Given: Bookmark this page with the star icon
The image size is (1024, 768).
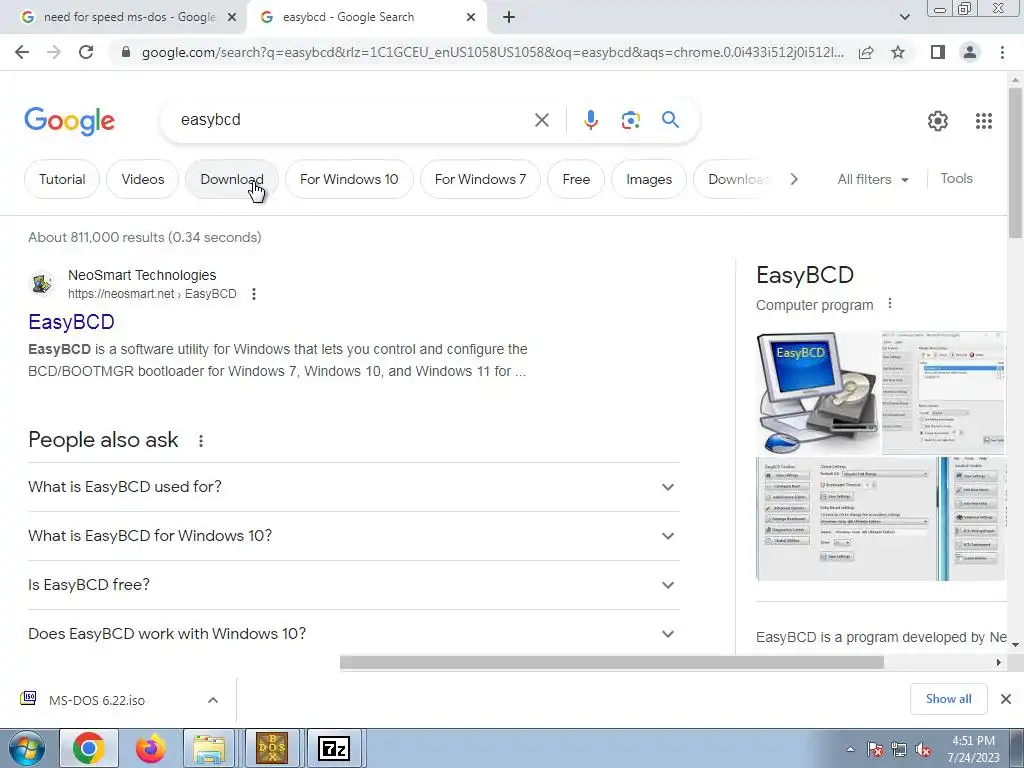Looking at the screenshot, I should coord(898,52).
